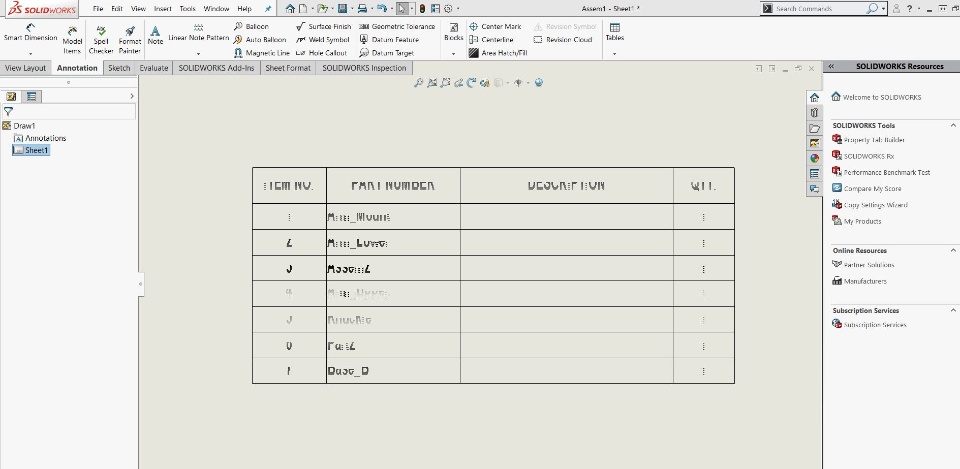Screen dimensions: 960x469
Task: Expand Smart Dimension dropdown arrow
Action: 30,53
